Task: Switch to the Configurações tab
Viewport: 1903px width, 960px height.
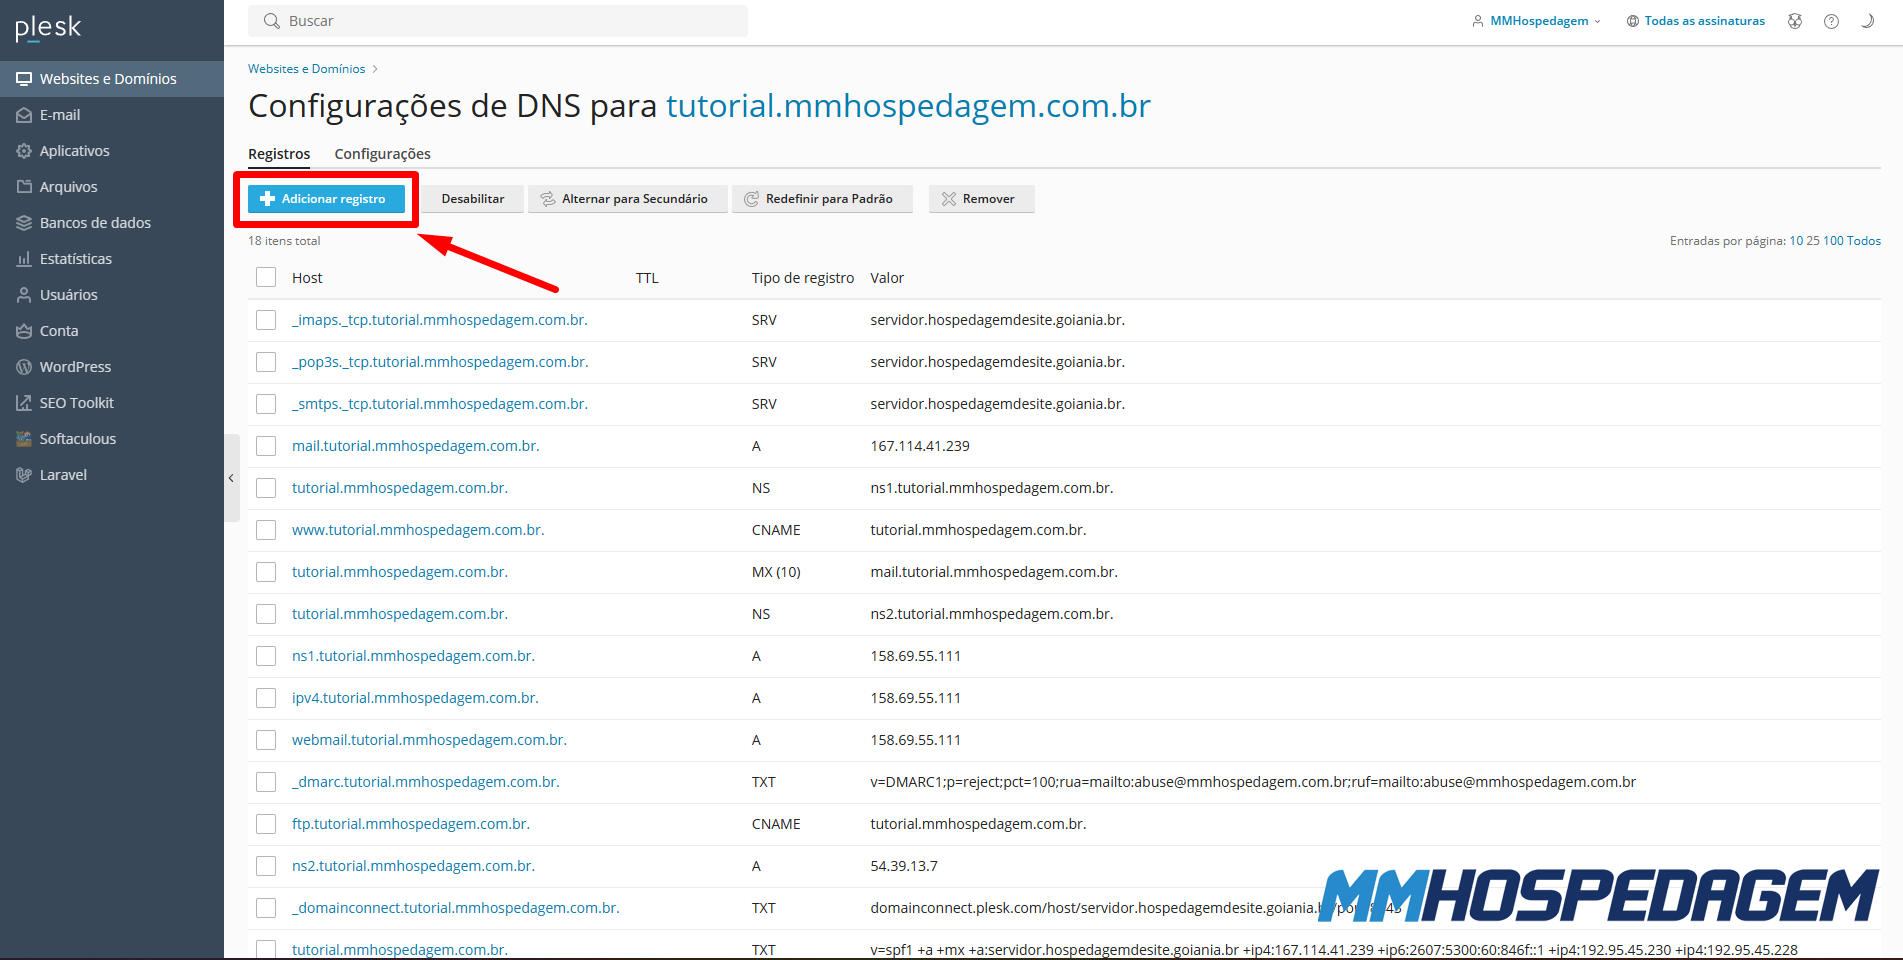Action: 382,154
